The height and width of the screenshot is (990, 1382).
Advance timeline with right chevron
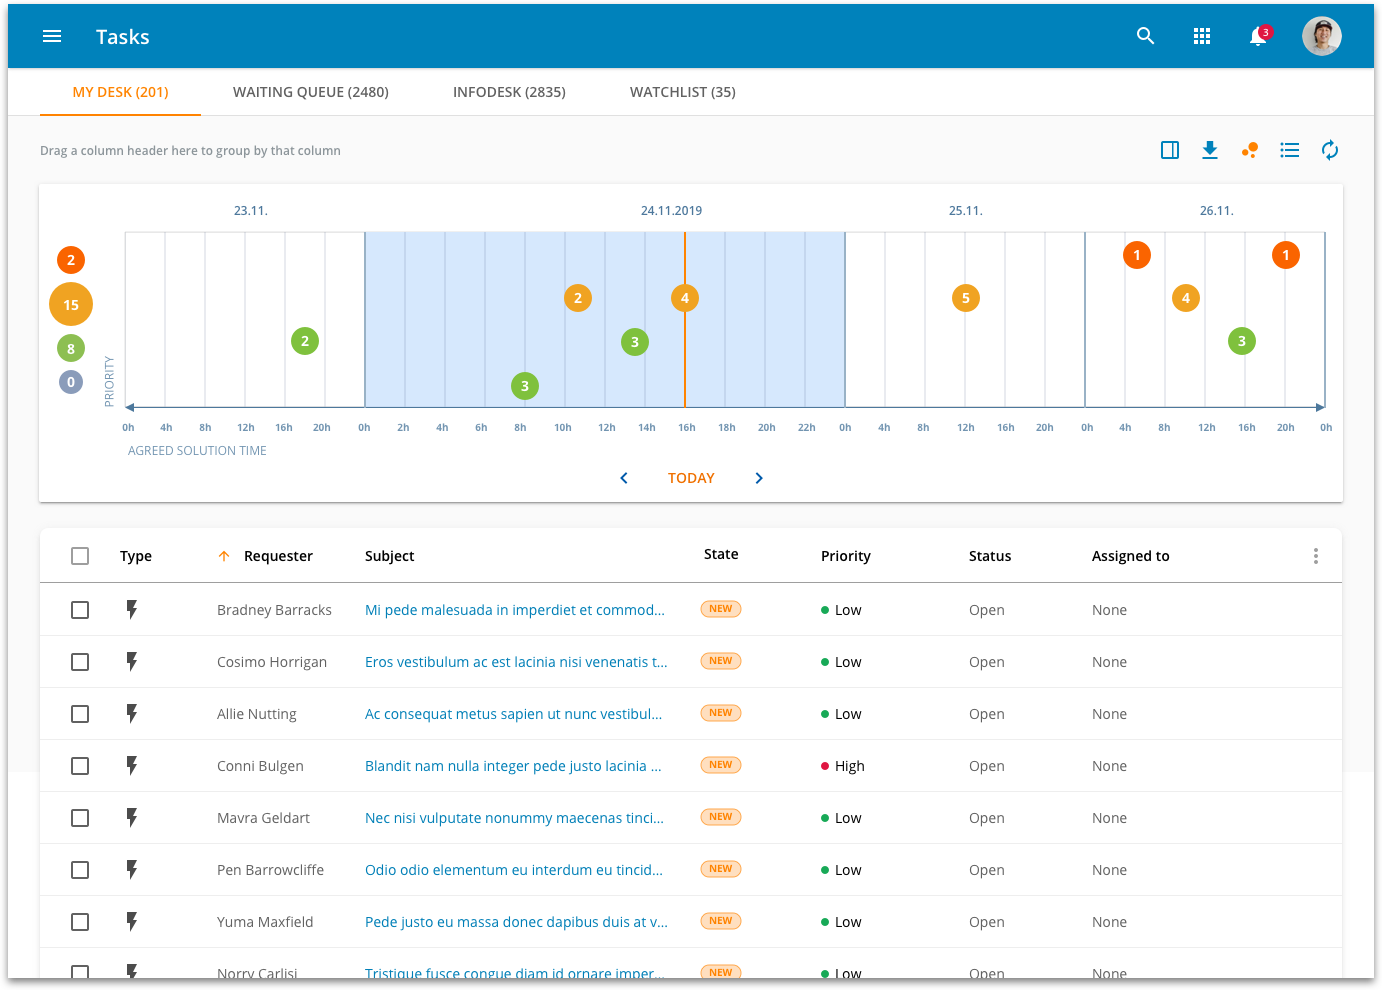coord(759,478)
